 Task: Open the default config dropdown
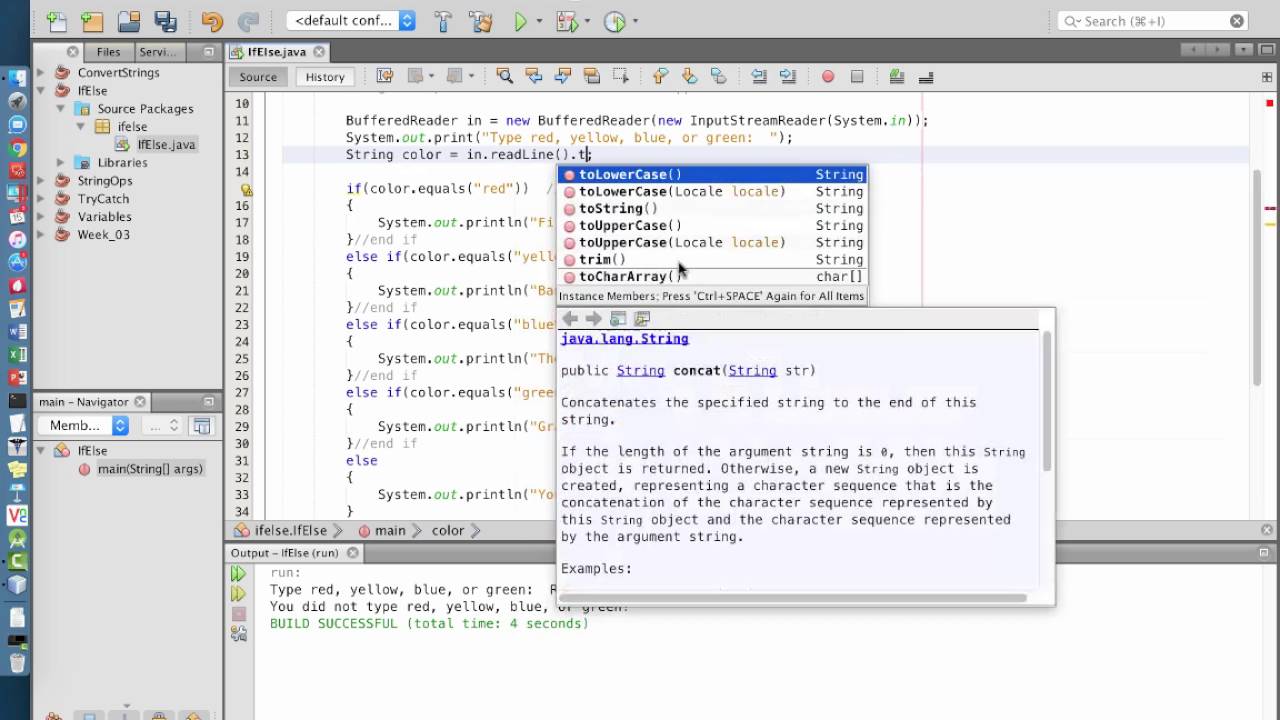click(351, 21)
